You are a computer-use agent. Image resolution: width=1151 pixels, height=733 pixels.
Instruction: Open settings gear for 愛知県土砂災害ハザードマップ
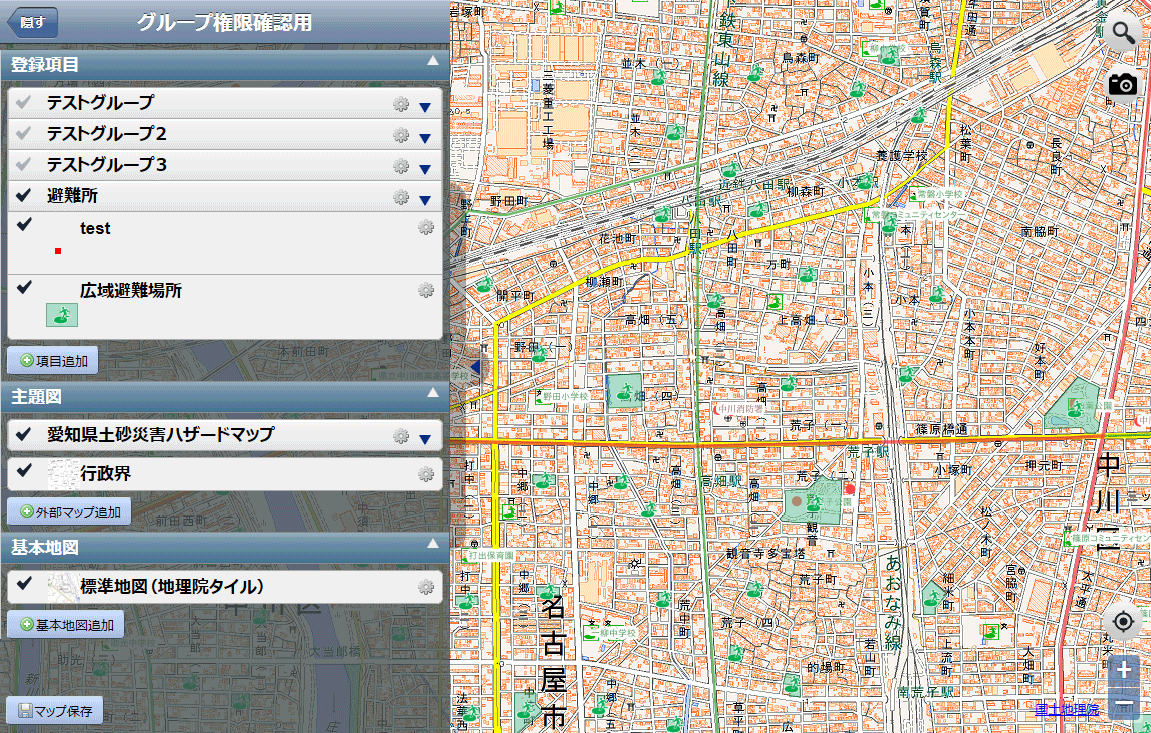tap(401, 436)
